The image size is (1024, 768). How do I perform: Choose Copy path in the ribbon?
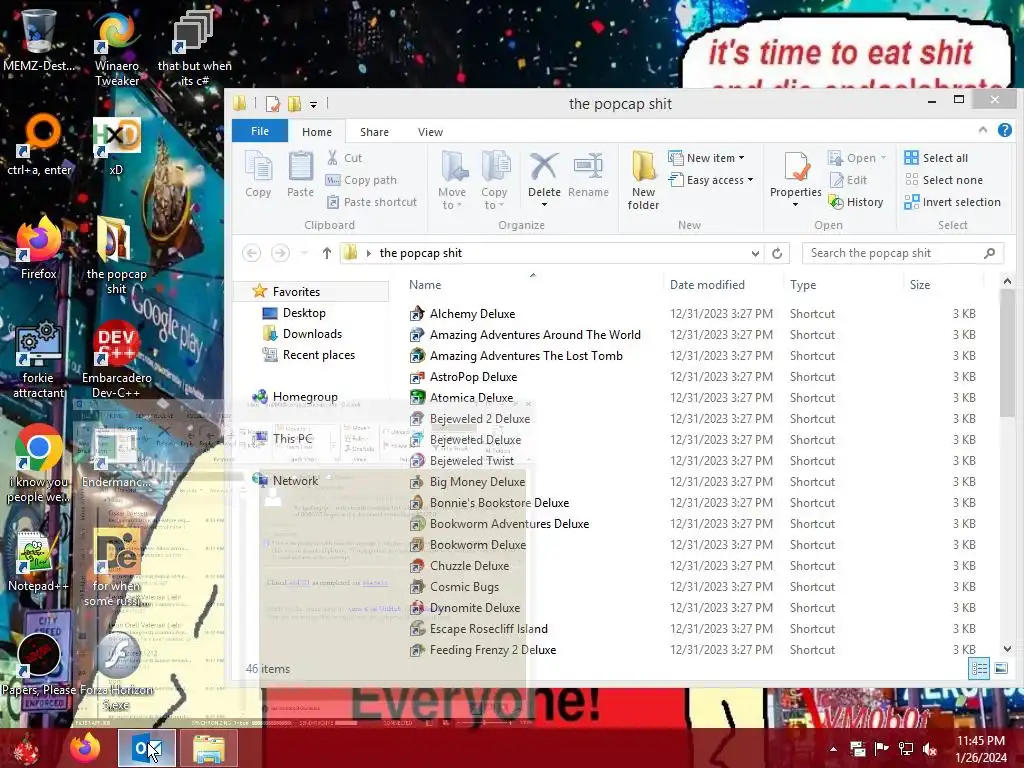point(361,180)
